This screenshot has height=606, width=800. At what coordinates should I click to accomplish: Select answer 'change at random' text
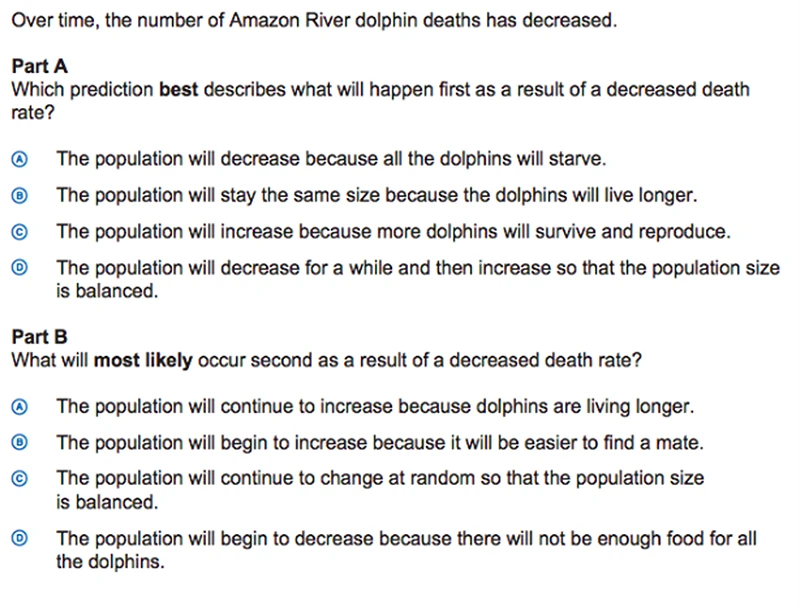tap(380, 490)
